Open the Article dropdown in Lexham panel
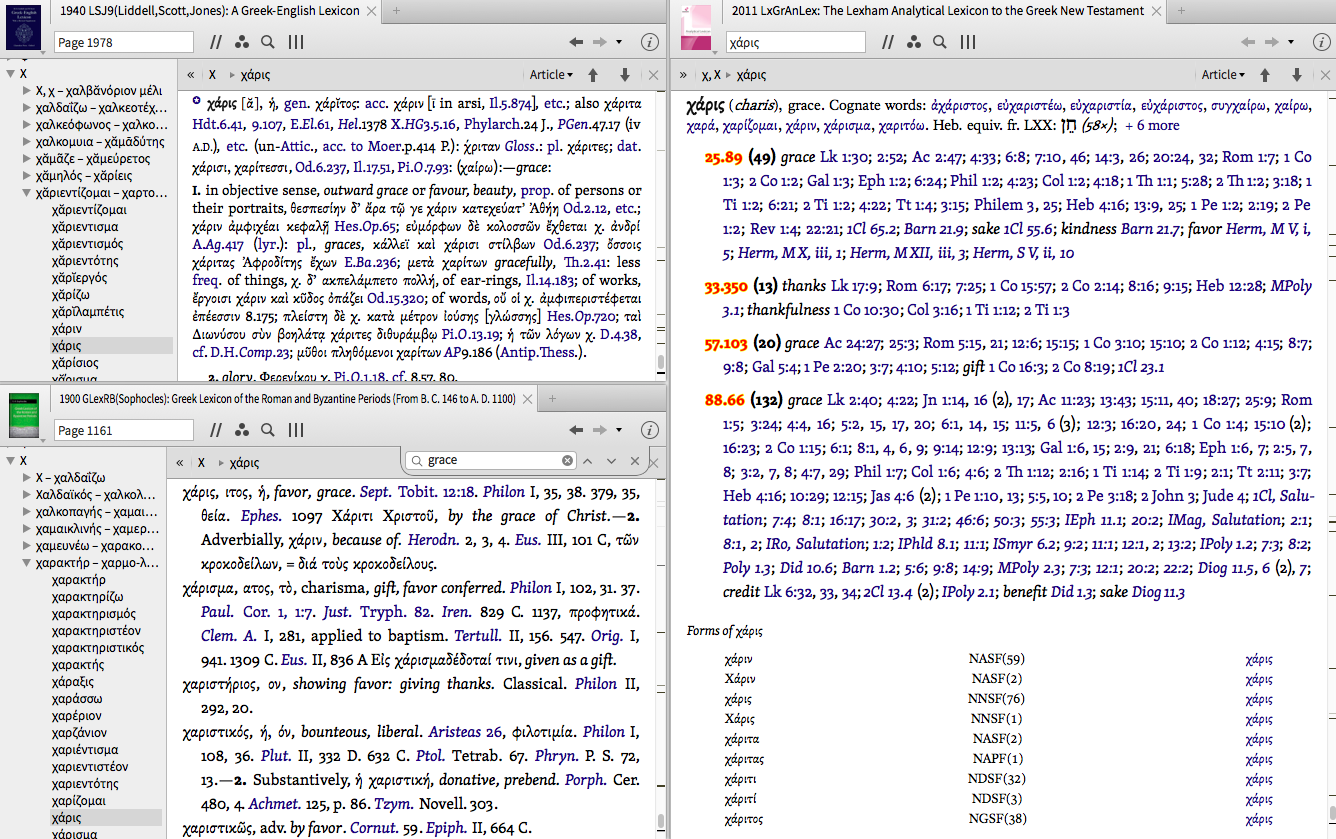Image resolution: width=1336 pixels, height=839 pixels. (1223, 75)
